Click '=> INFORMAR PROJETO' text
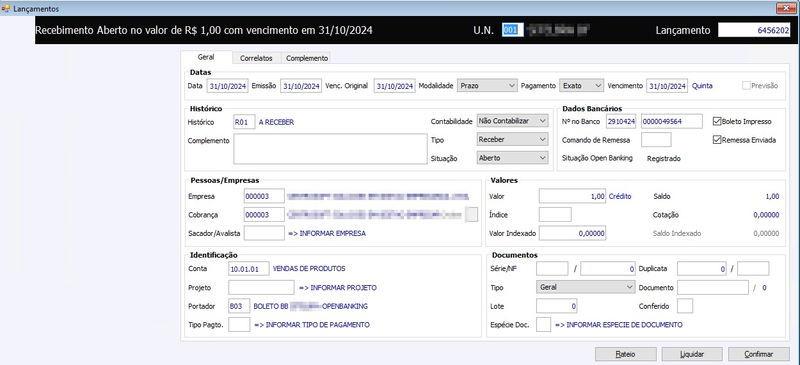This screenshot has height=365, width=800. [338, 288]
